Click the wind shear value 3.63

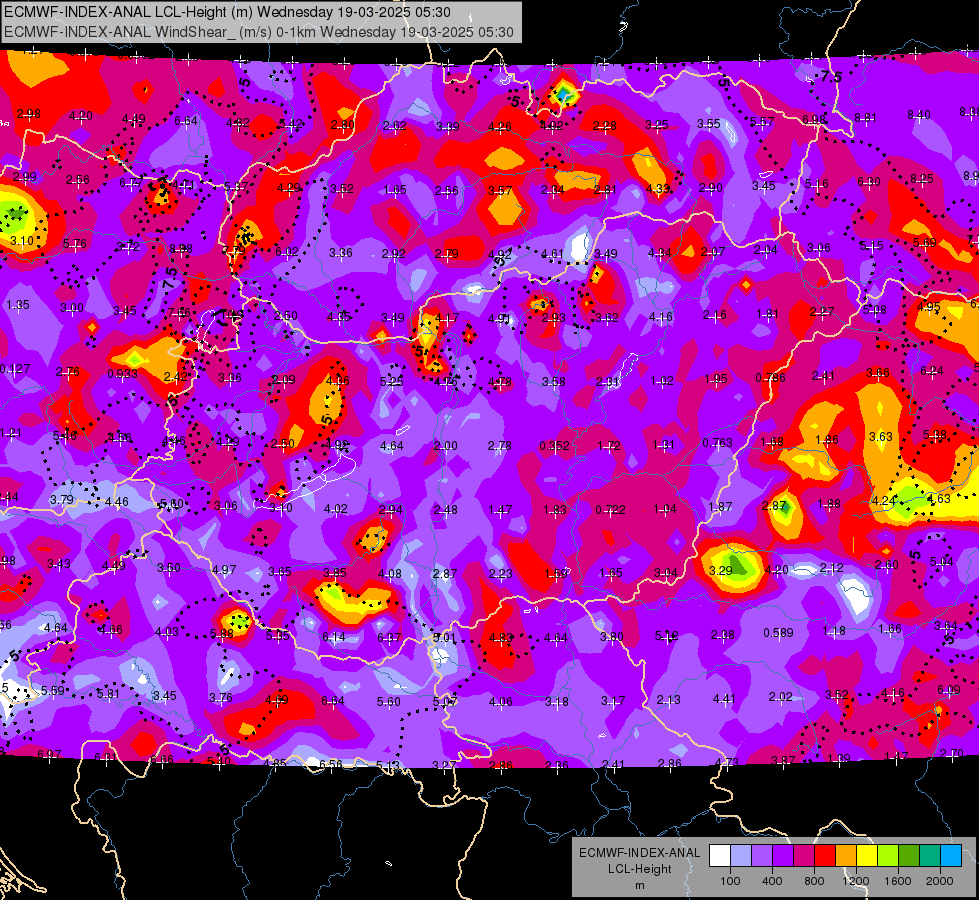(880, 436)
